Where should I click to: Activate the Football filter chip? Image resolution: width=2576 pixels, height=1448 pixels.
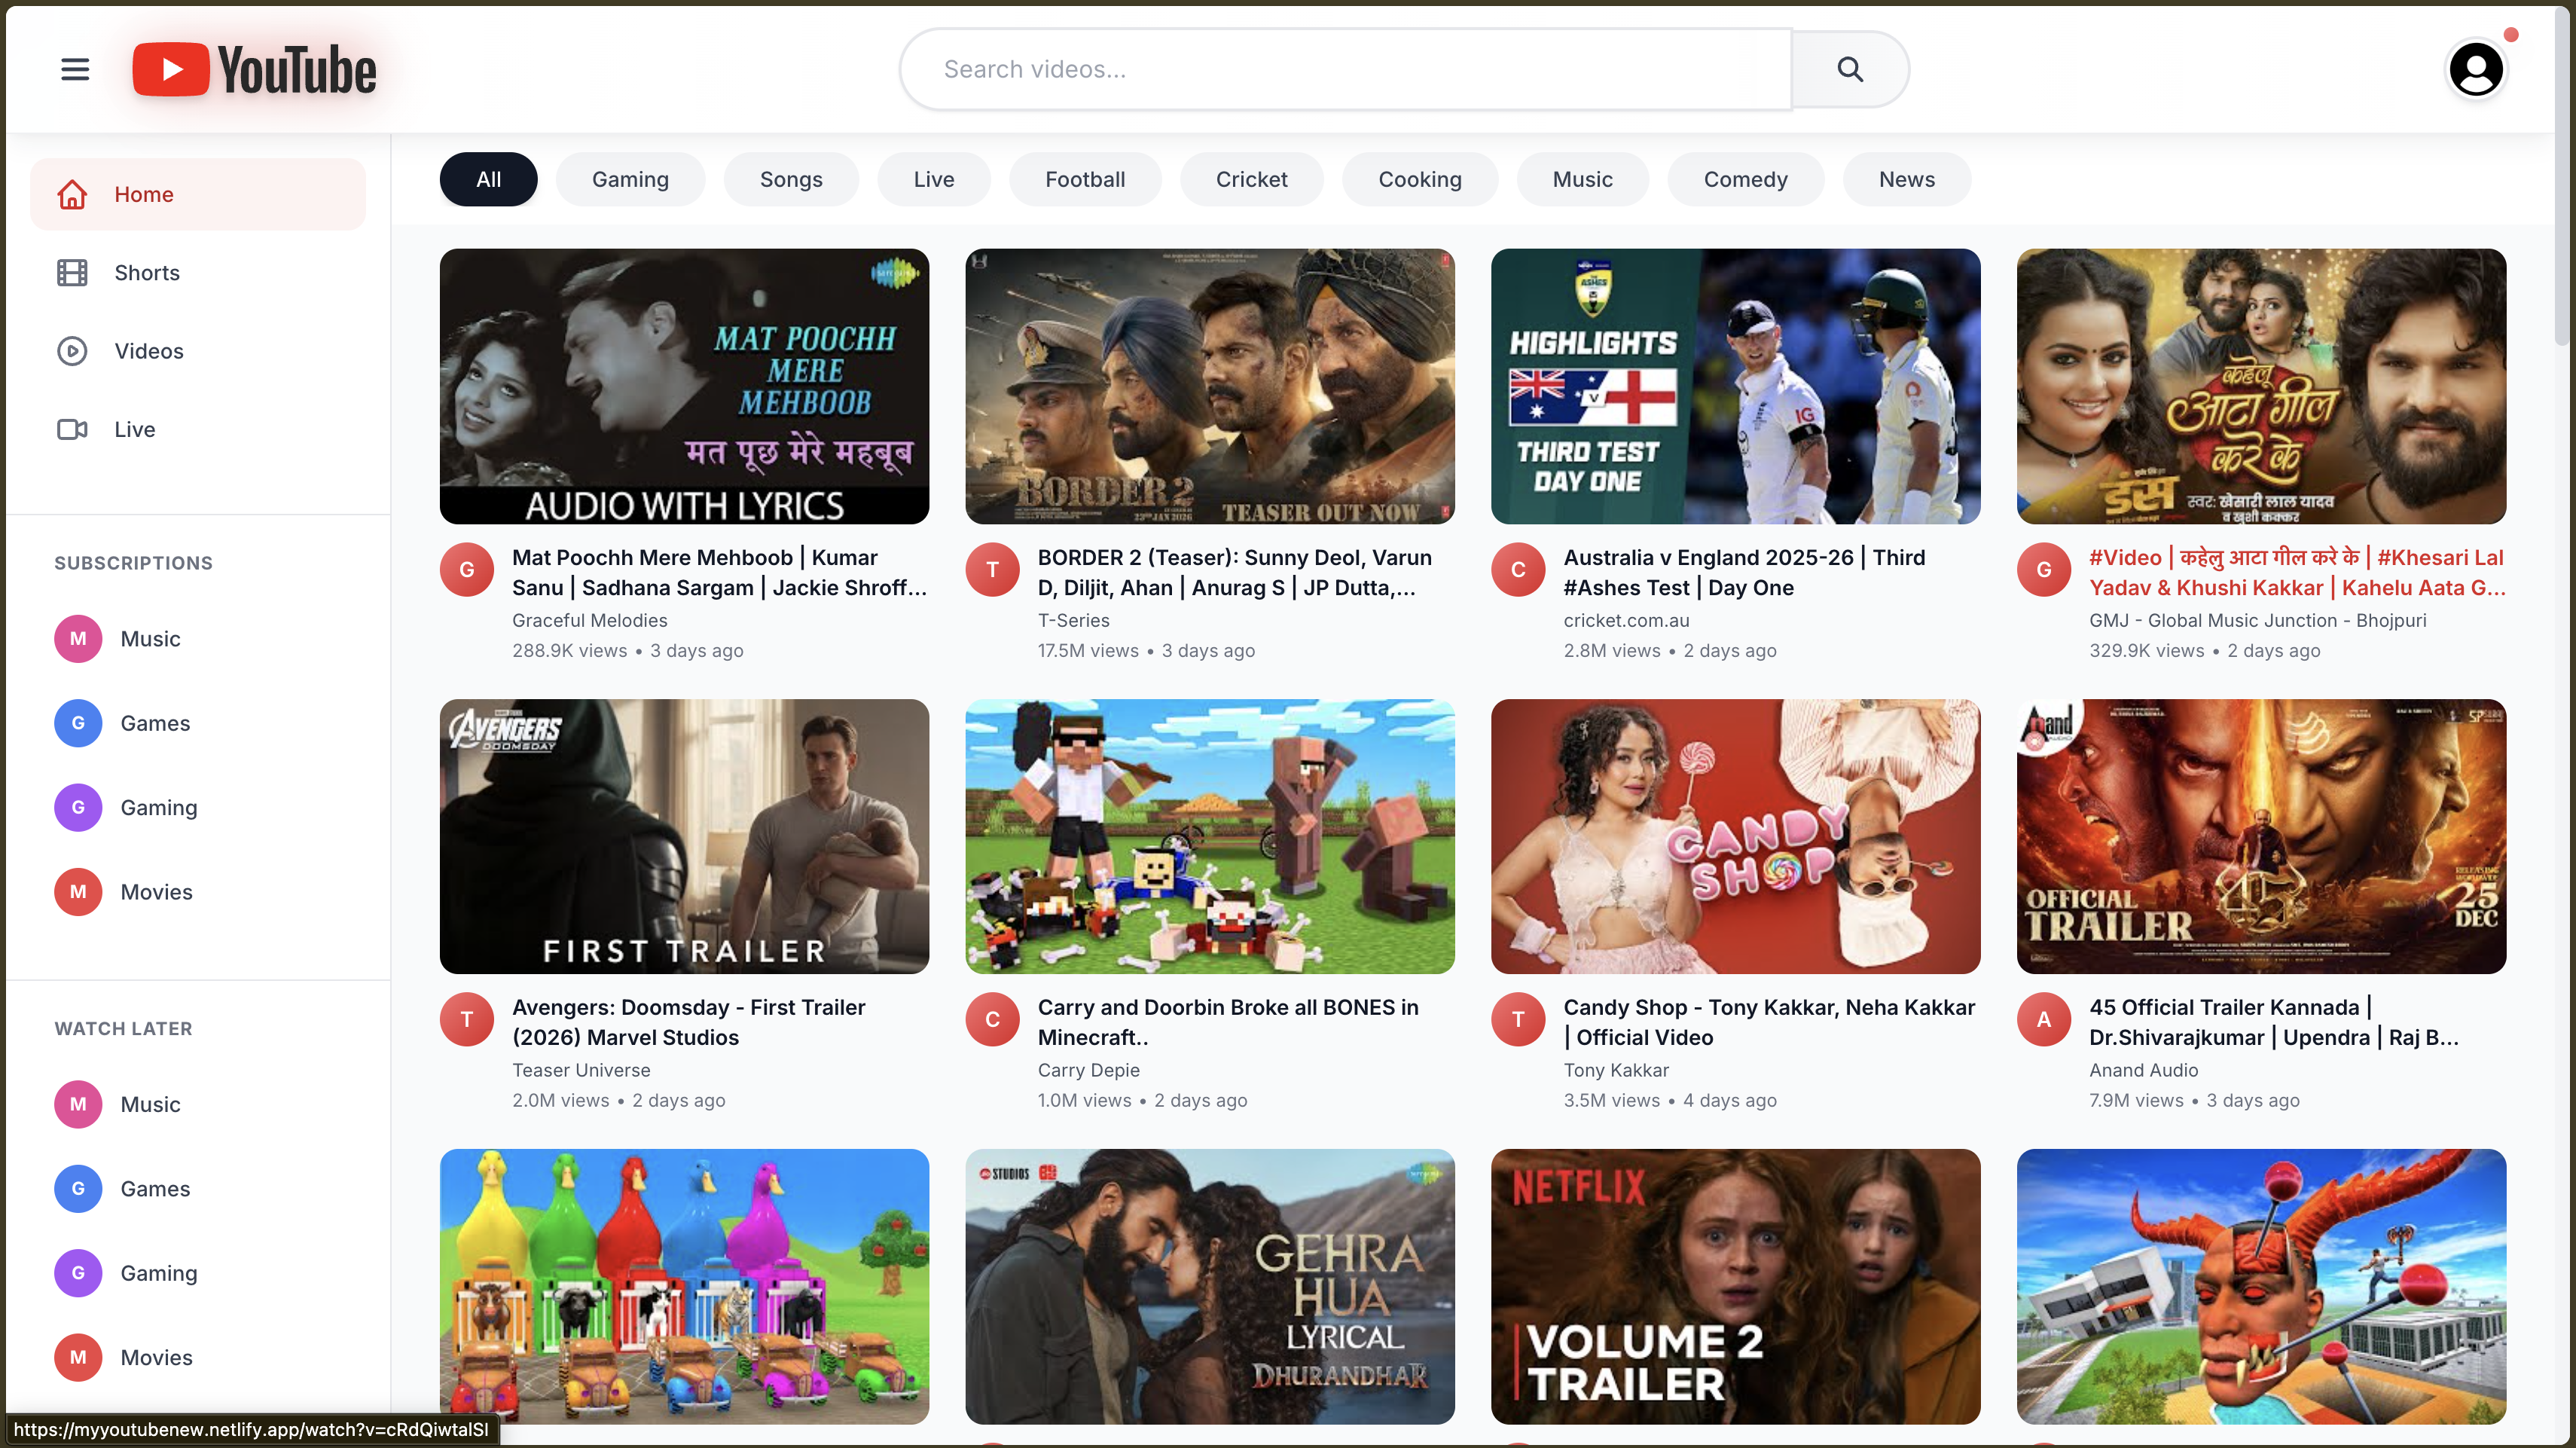[x=1085, y=179]
